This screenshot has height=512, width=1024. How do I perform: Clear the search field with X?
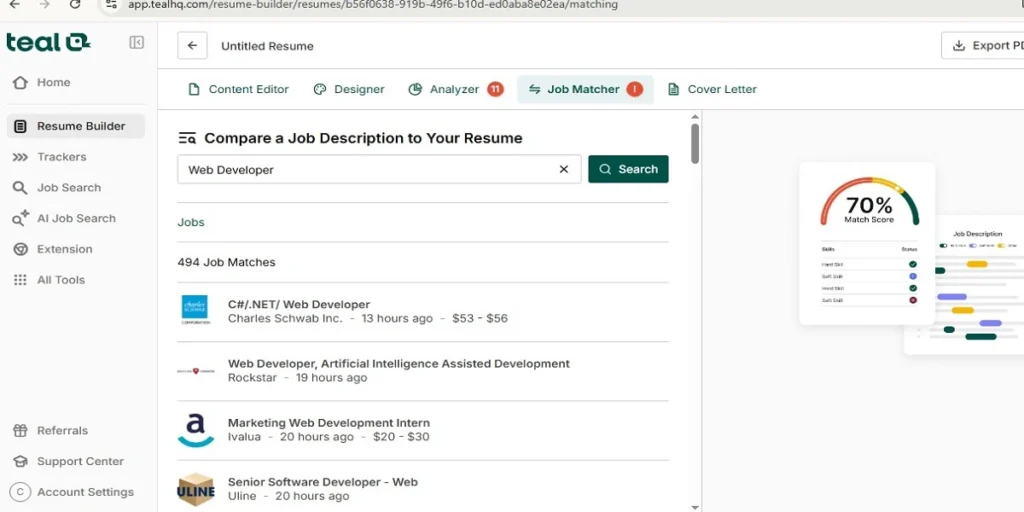pyautogui.click(x=564, y=170)
